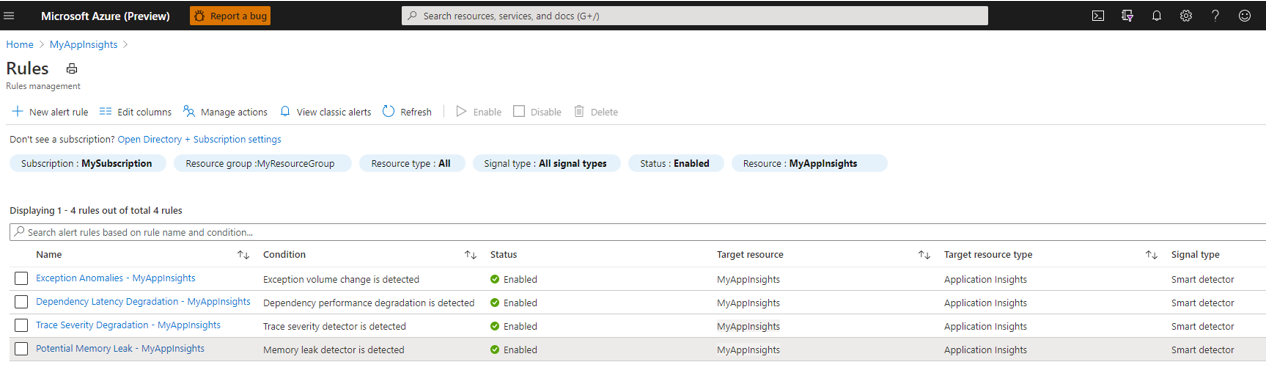The image size is (1266, 365).
Task: Click the Refresh toolbar command
Action: 407,112
